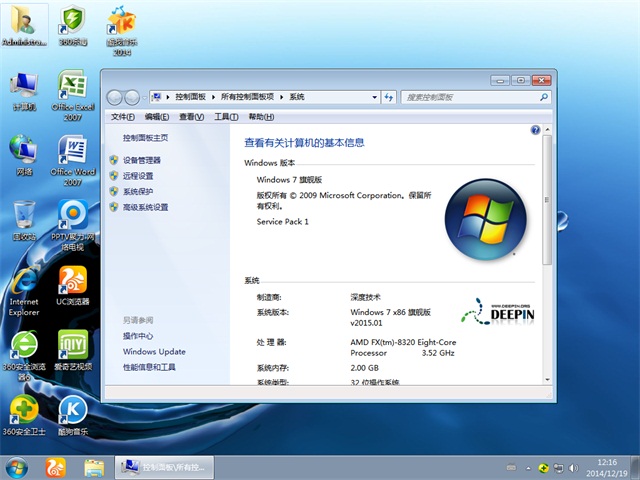This screenshot has width=640, height=480.
Task: Expand the 所有控制面板项 breadcrumb arrow
Action: click(283, 97)
